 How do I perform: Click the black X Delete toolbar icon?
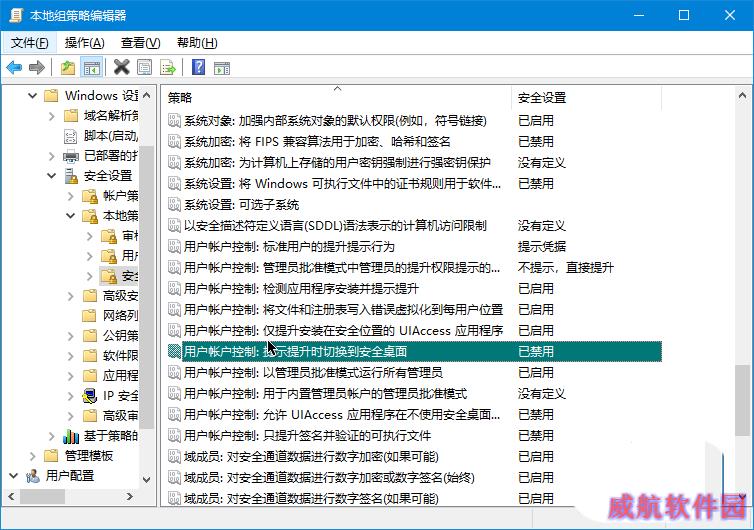pyautogui.click(x=121, y=67)
